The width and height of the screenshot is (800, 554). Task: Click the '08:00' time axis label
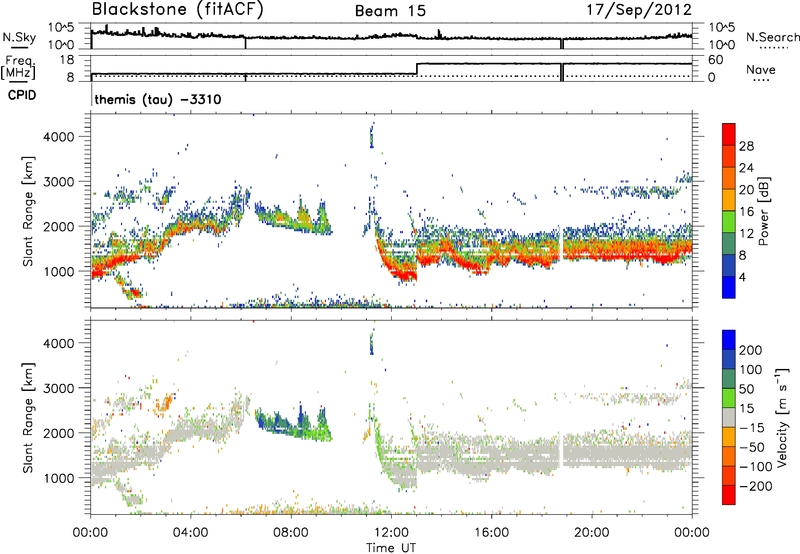[x=291, y=532]
